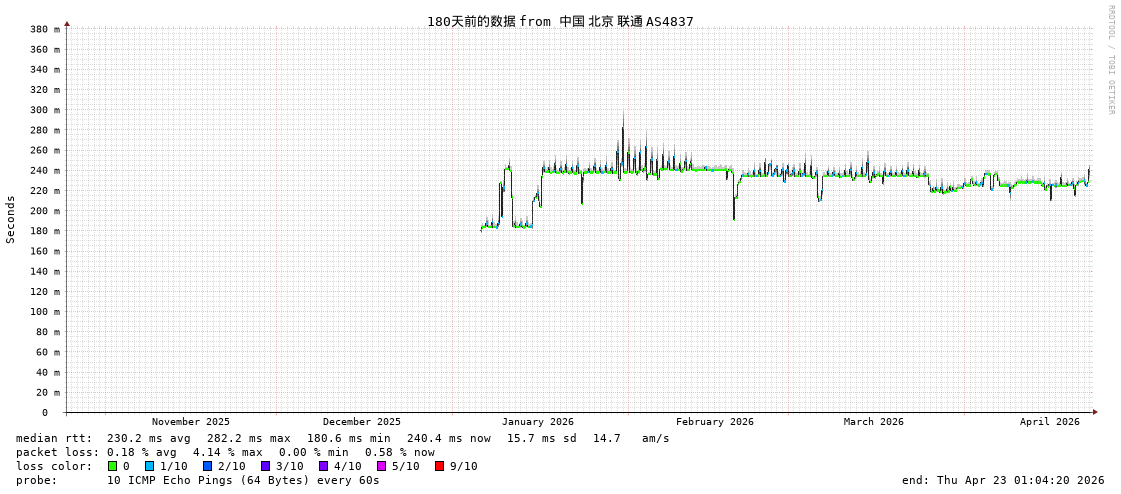1121x494 pixels.
Task: Click the magenta 5/10 loss swatch
Action: click(381, 466)
